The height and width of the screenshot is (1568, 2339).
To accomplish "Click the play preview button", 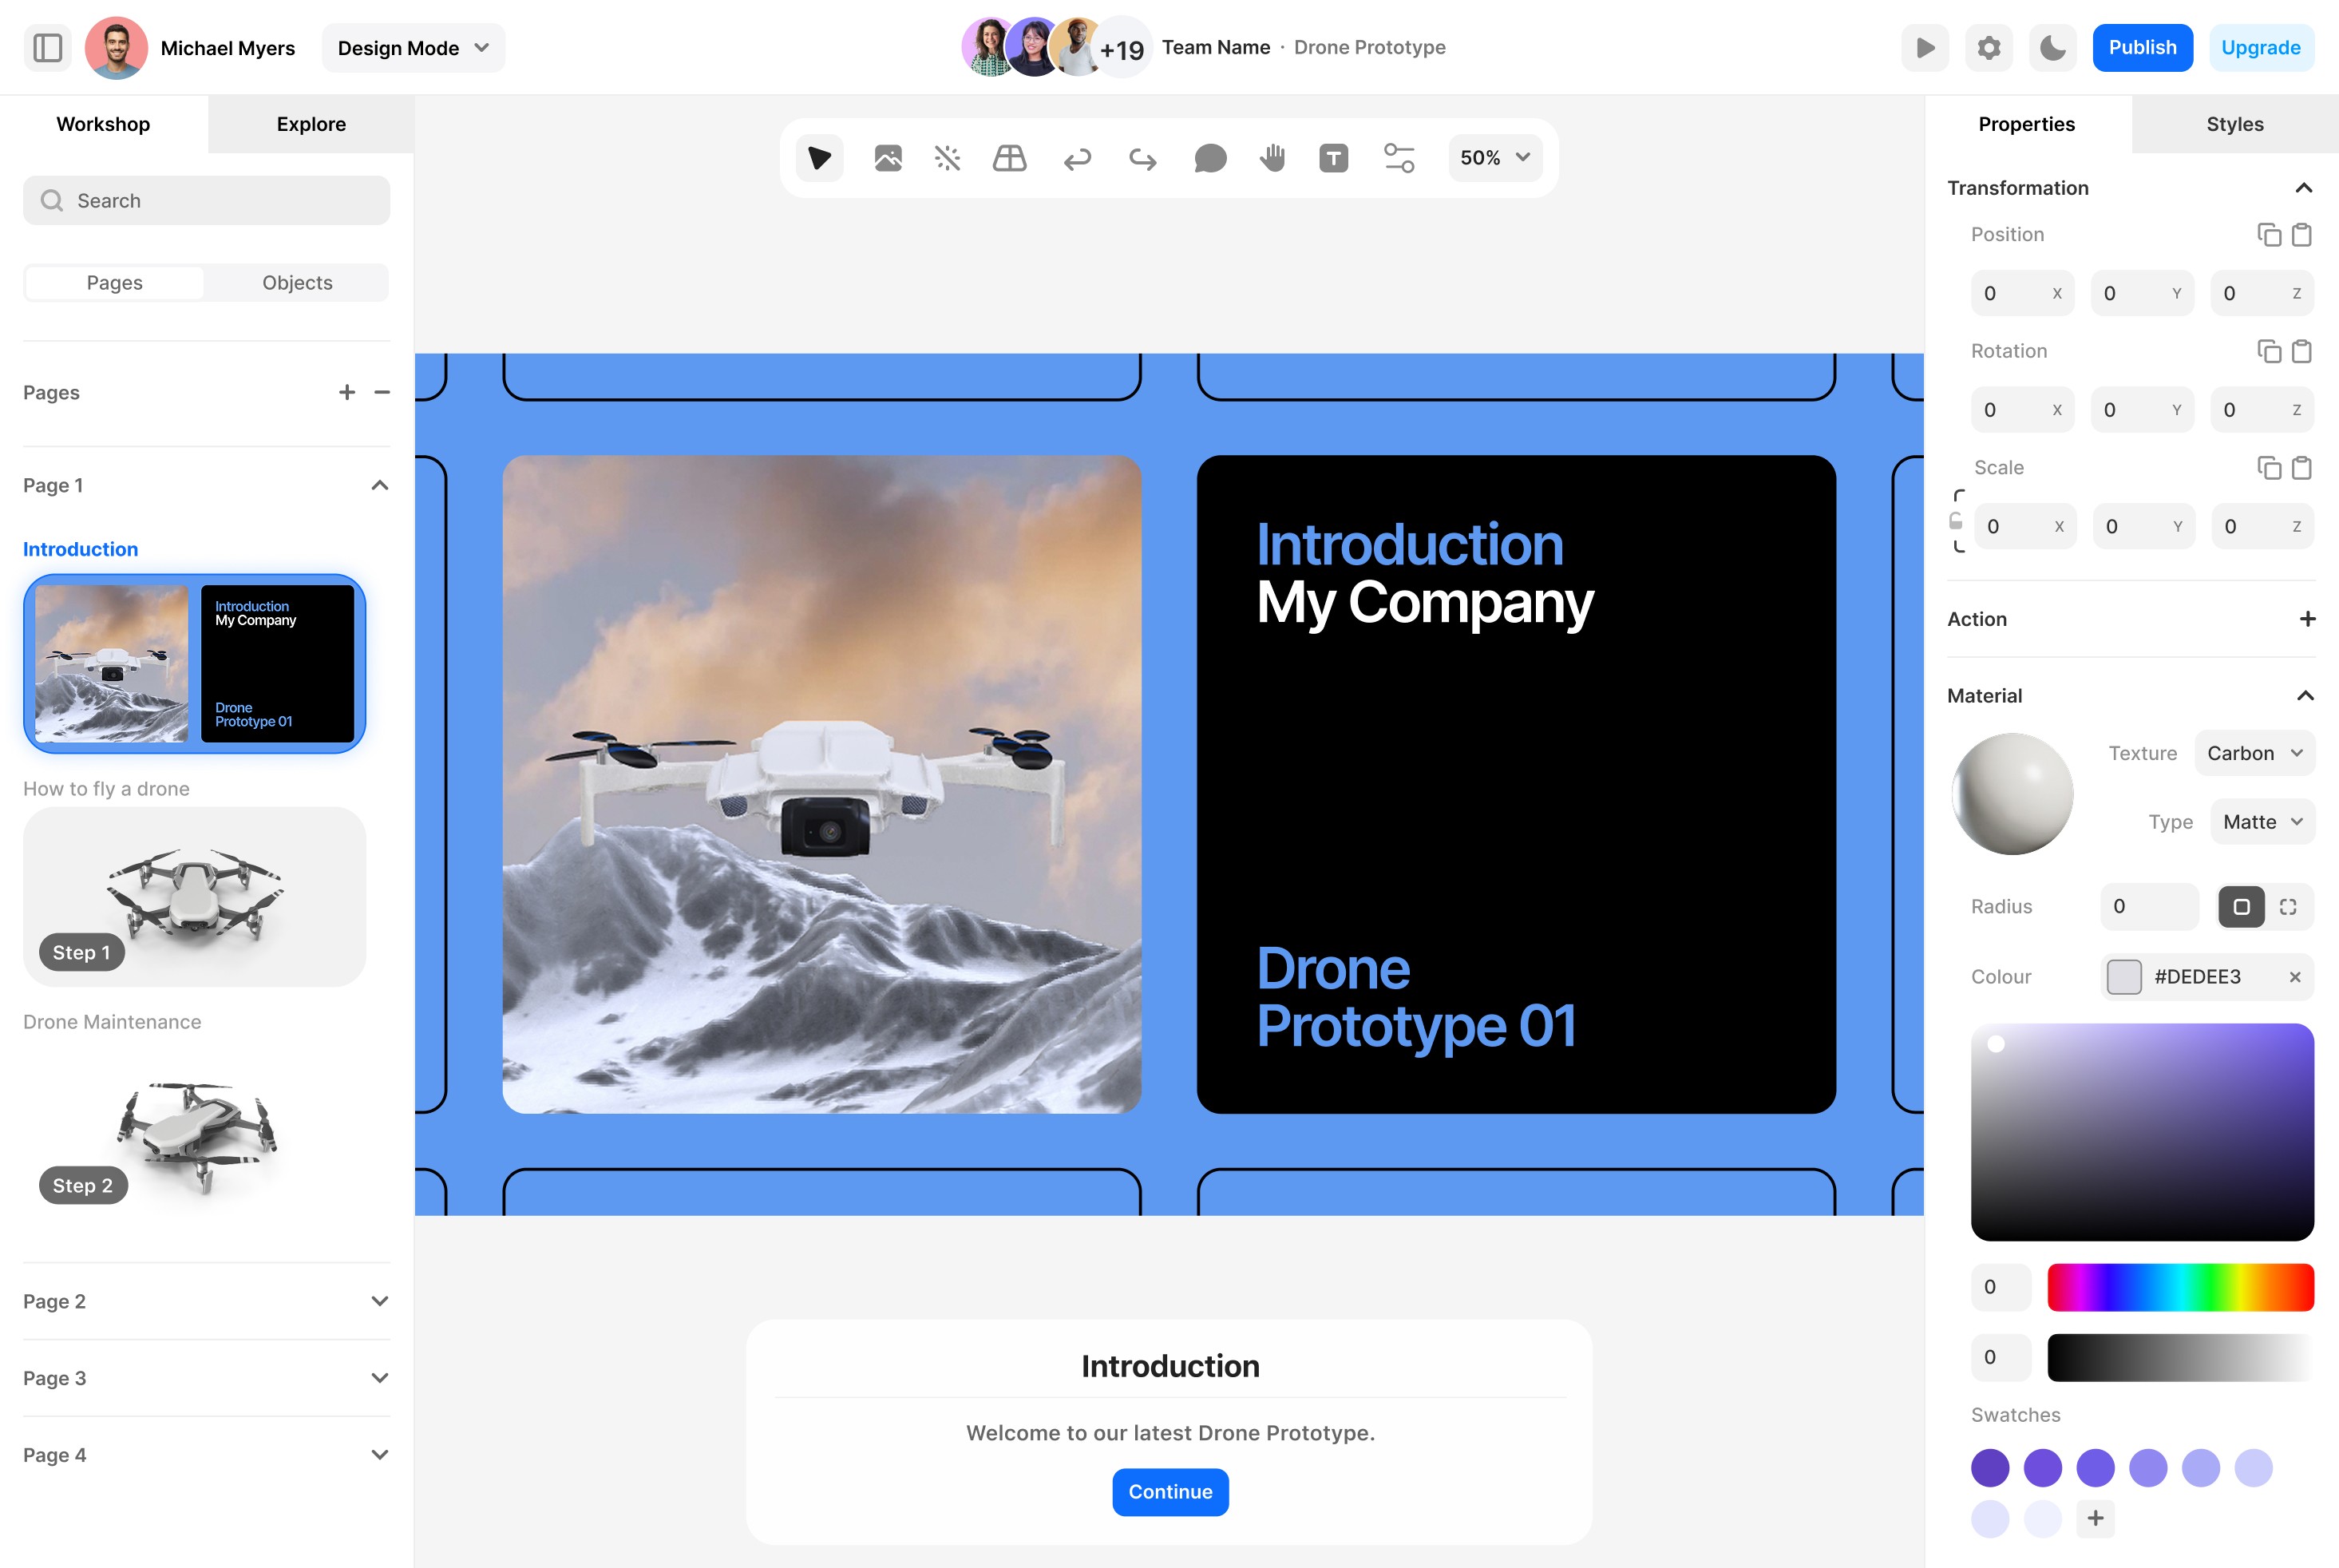I will (1924, 48).
